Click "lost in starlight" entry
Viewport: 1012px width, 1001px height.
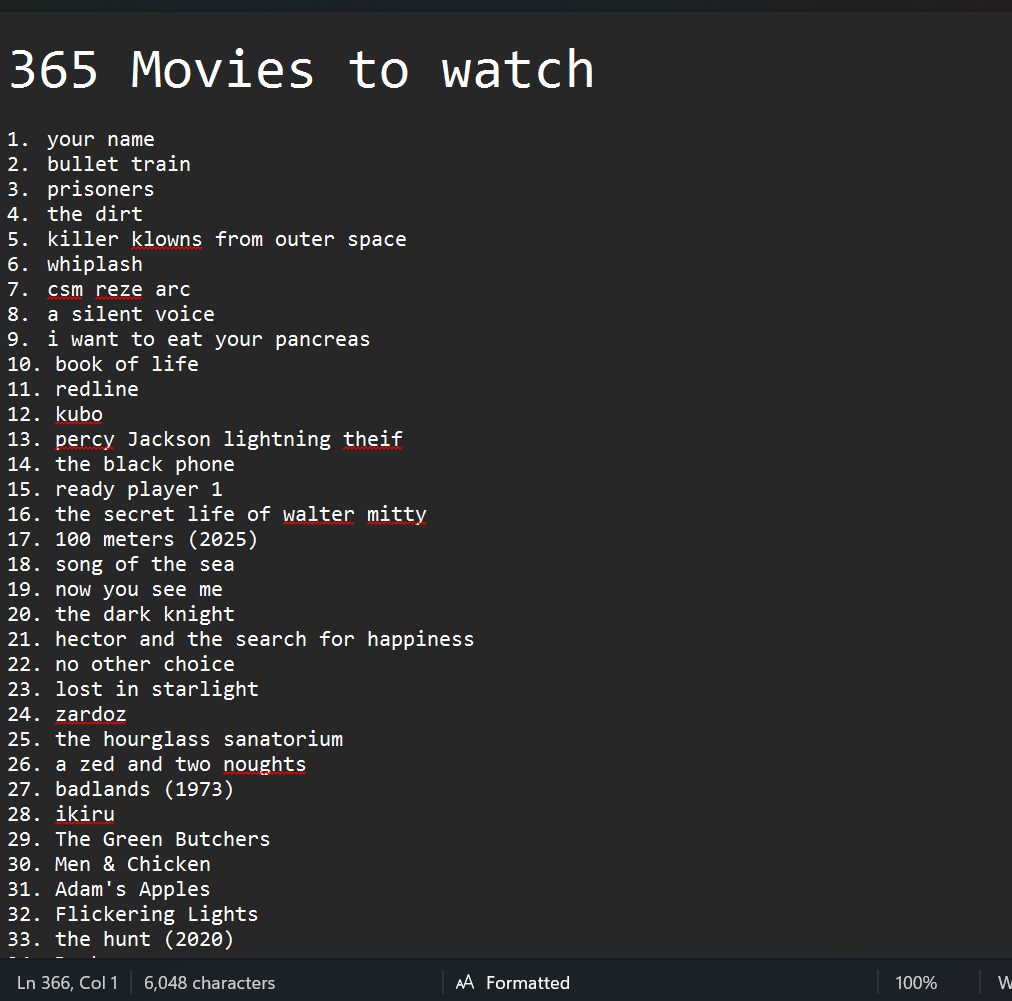coord(156,689)
